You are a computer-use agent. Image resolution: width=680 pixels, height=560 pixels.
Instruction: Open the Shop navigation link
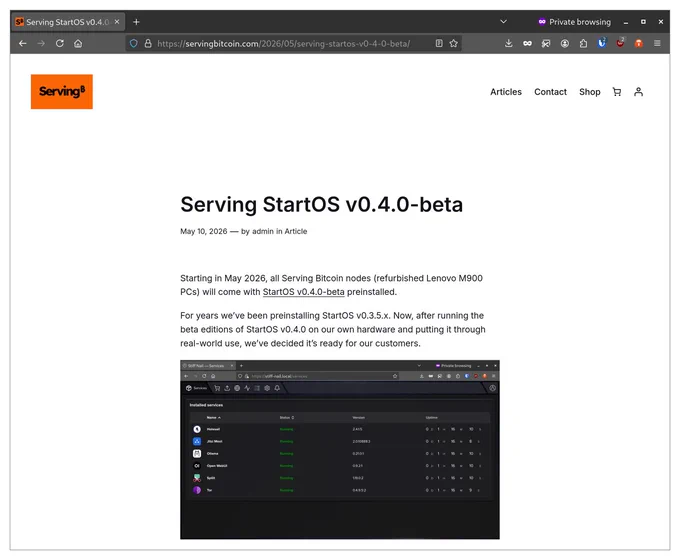(x=589, y=92)
